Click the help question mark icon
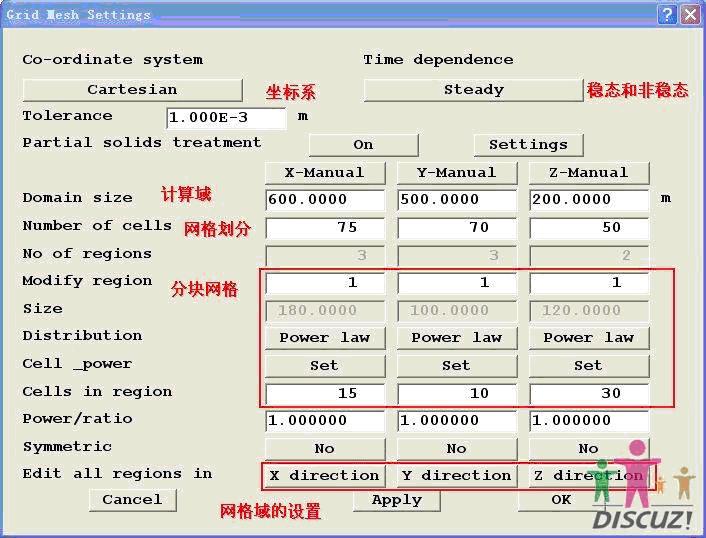This screenshot has width=706, height=538. [x=667, y=14]
